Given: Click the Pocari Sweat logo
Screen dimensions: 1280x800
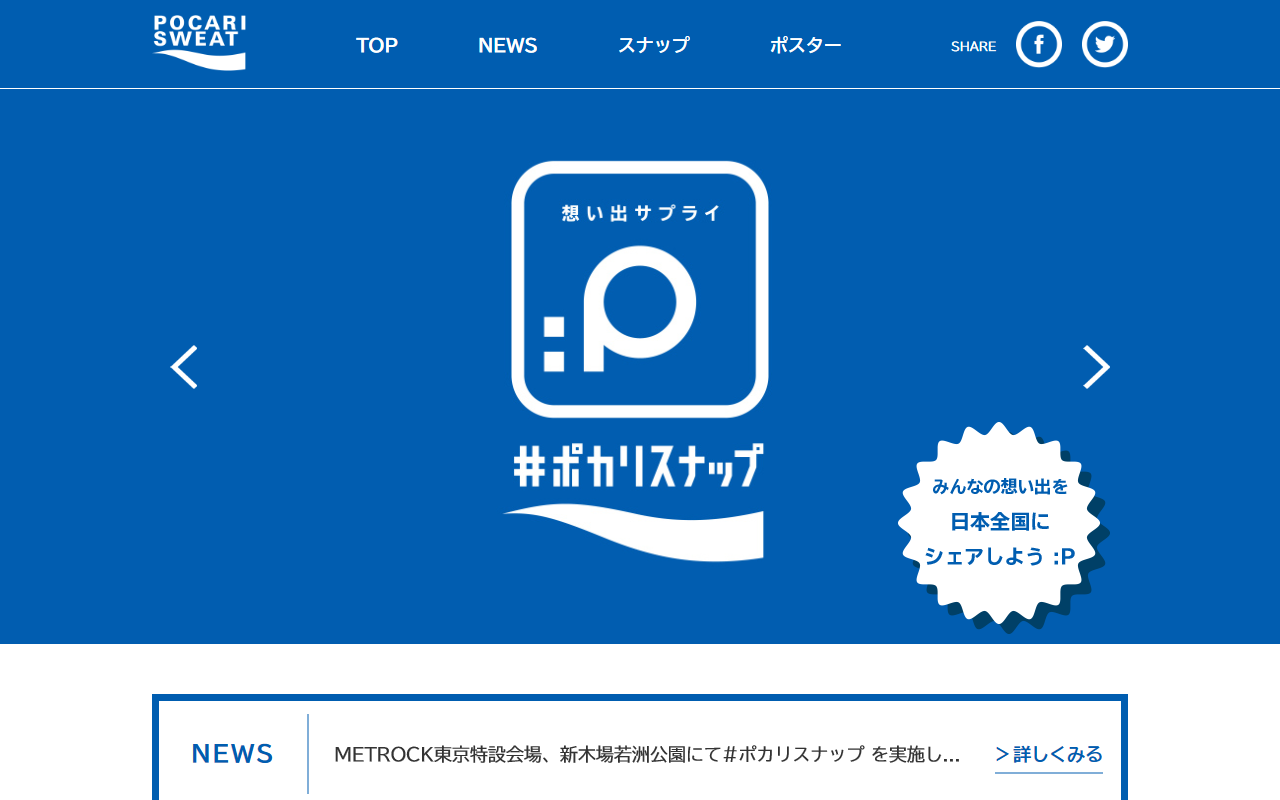Looking at the screenshot, I should (x=199, y=43).
